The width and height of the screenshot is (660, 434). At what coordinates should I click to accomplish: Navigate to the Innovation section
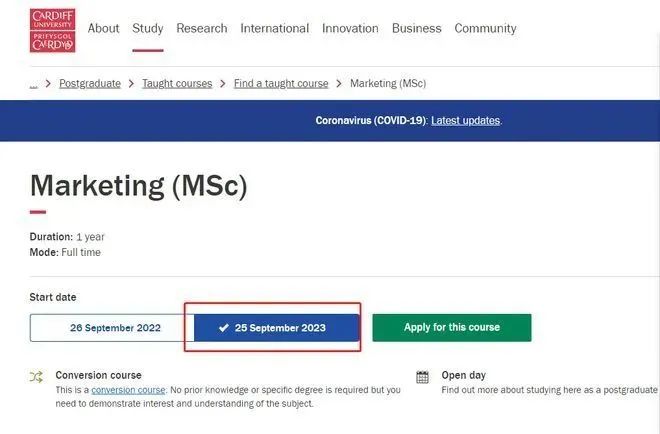[350, 29]
